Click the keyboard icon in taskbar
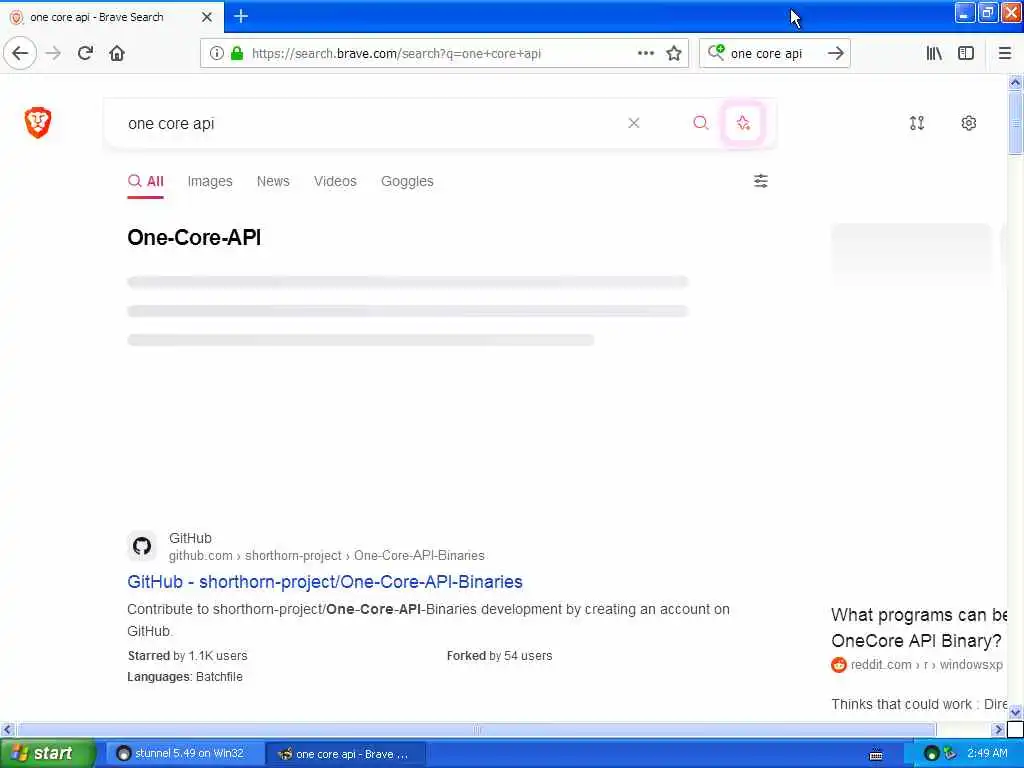Image resolution: width=1024 pixels, height=768 pixels. (x=876, y=754)
